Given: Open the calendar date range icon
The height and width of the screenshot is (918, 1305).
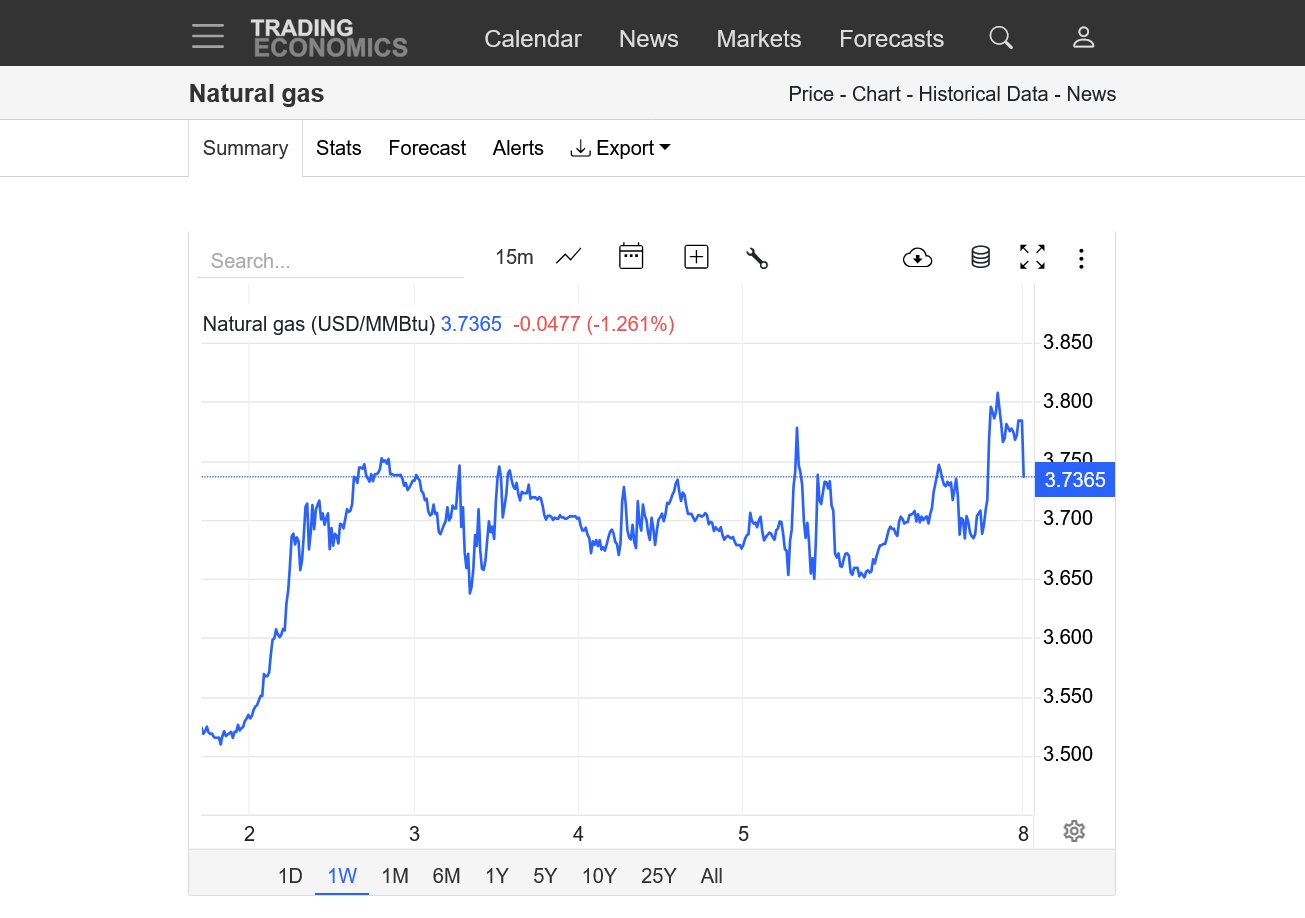Looking at the screenshot, I should (631, 257).
